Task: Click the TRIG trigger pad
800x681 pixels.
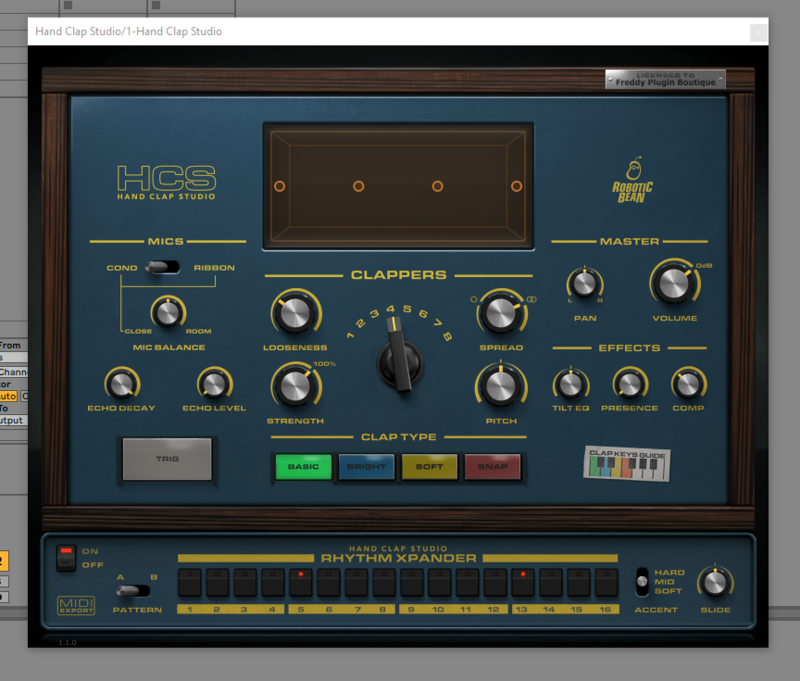Action: tap(167, 459)
